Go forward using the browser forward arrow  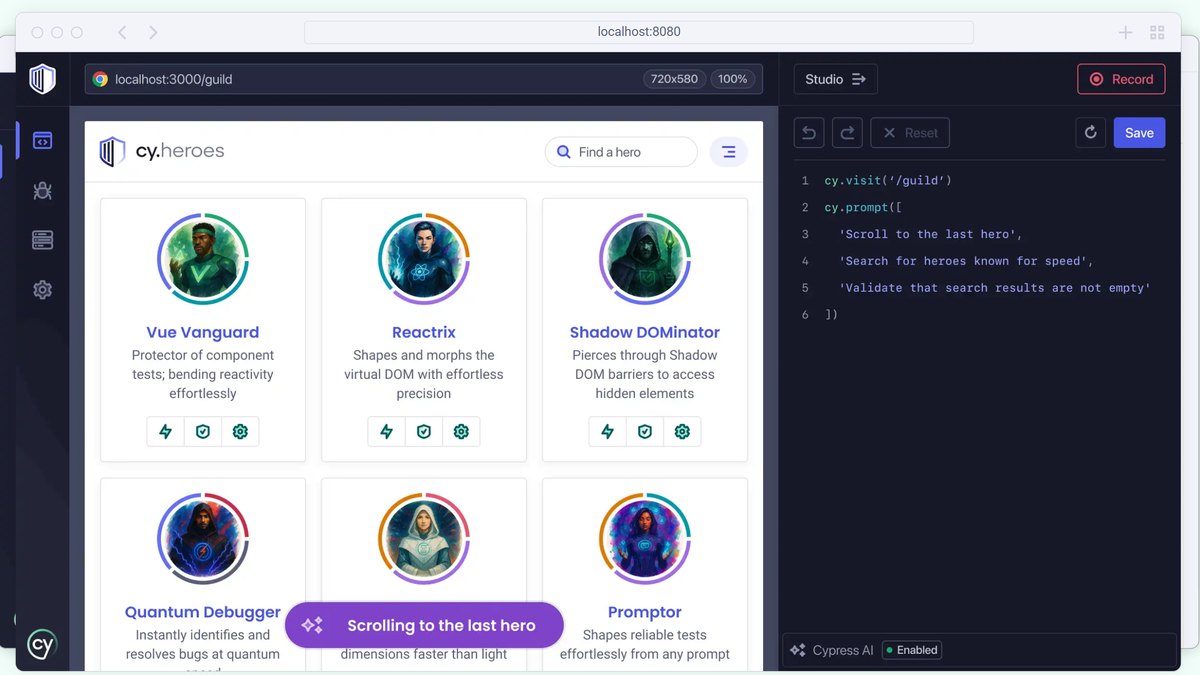pos(153,32)
